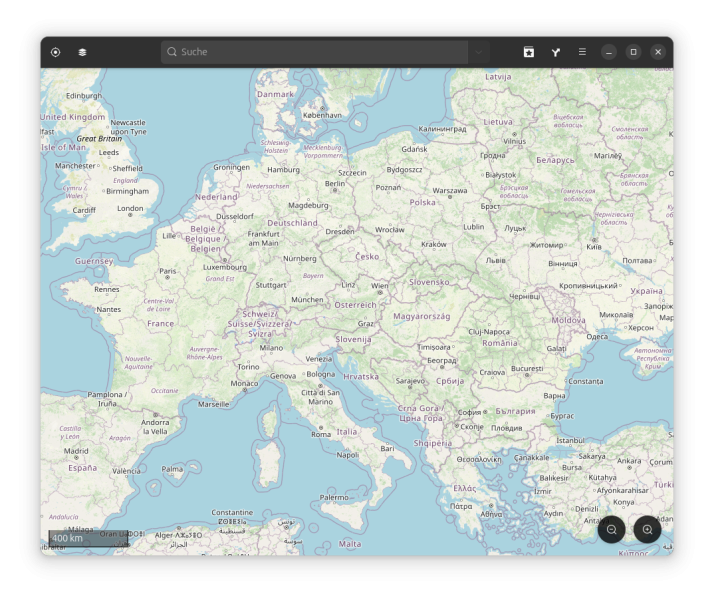
Task: Open the route planner icon
Action: (x=556, y=52)
